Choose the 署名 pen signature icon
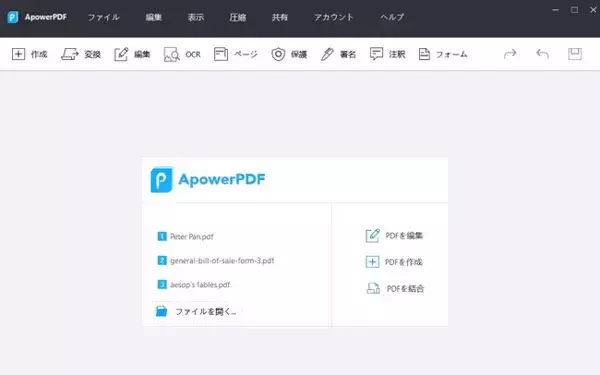Screen dimensions: 600x375 pos(327,54)
